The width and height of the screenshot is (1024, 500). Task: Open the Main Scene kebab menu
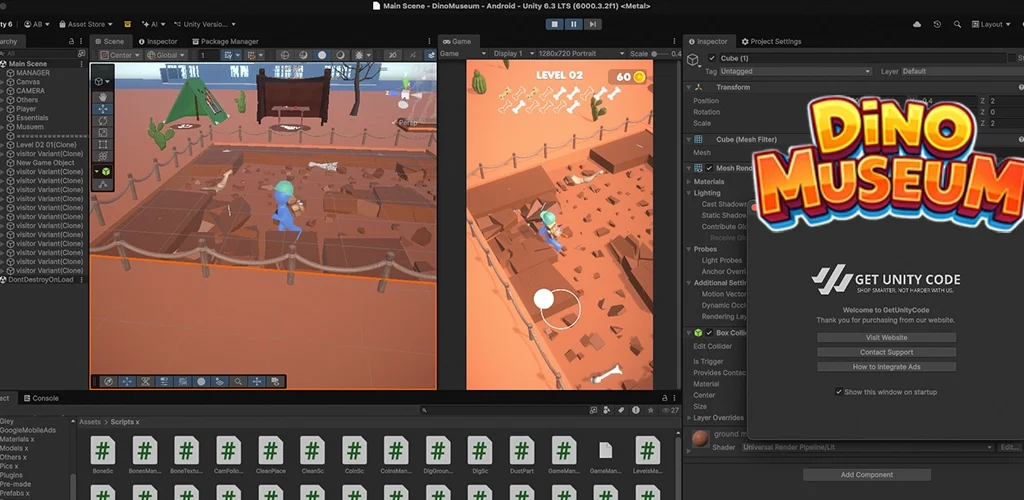coord(82,64)
